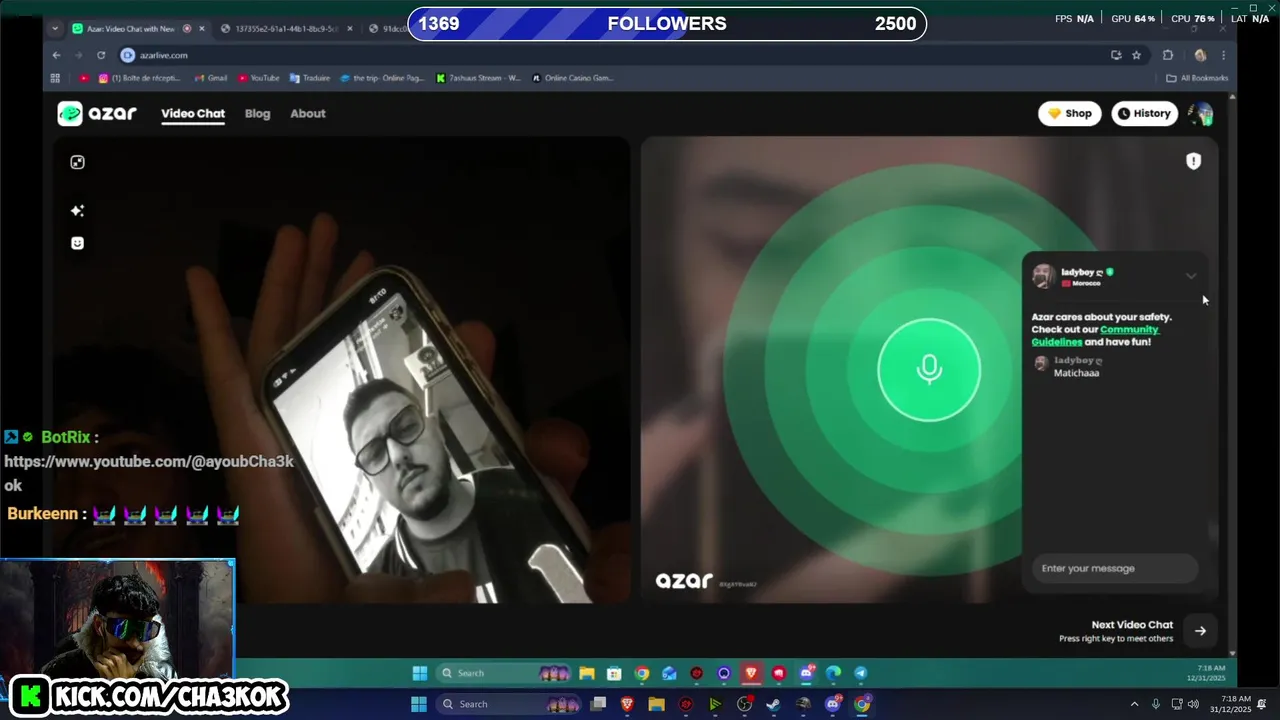Click the install app icon in address bar
The width and height of the screenshot is (1280, 720).
1116,55
